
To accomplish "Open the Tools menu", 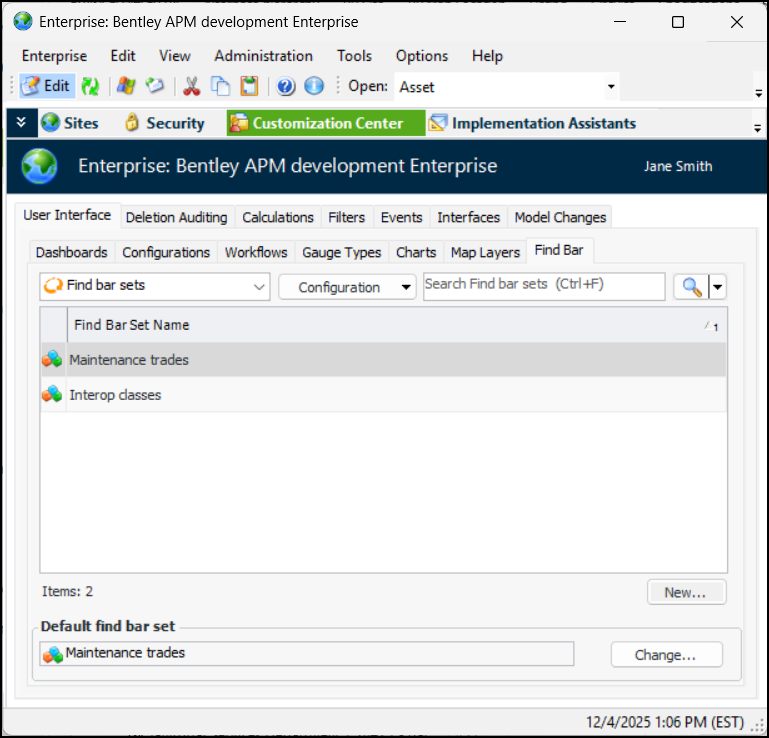I will [x=354, y=56].
